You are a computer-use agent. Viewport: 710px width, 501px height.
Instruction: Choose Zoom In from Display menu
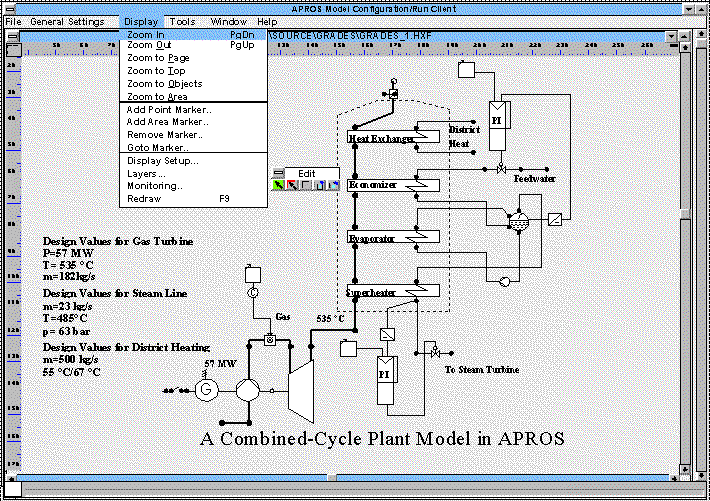click(193, 34)
